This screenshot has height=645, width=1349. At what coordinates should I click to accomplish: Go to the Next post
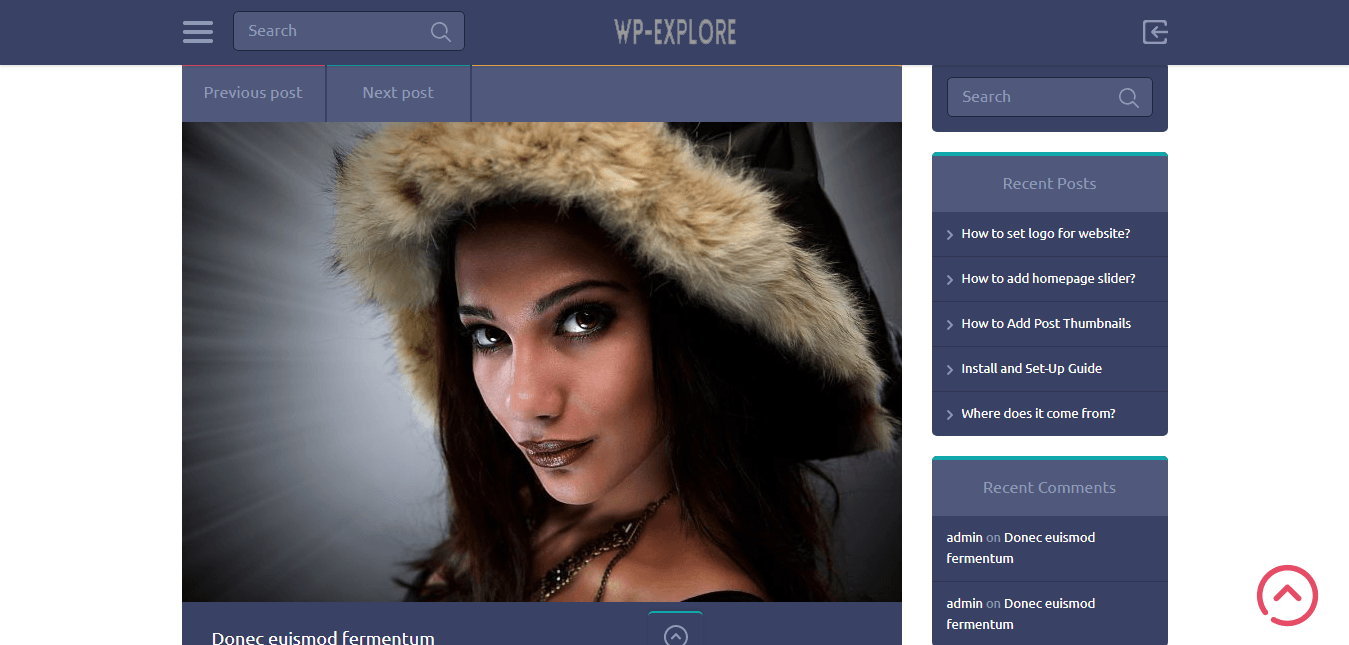(398, 93)
